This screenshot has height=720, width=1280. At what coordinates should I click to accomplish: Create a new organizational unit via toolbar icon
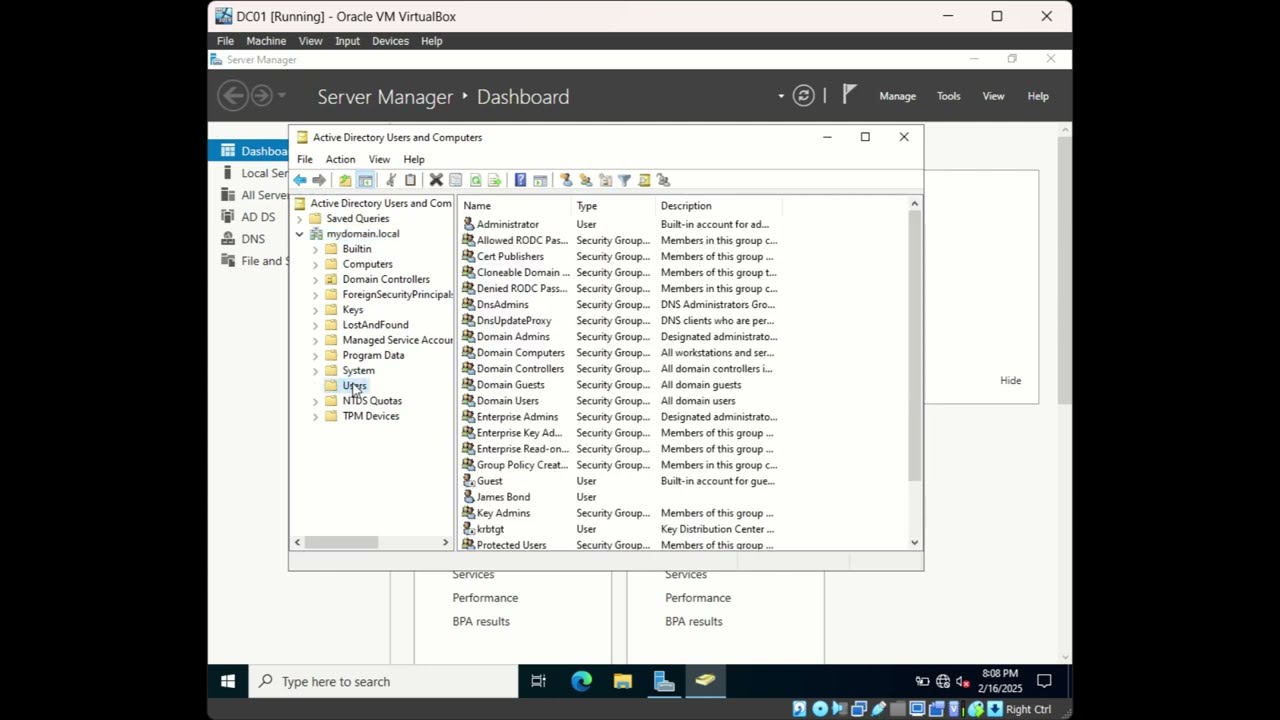click(605, 180)
